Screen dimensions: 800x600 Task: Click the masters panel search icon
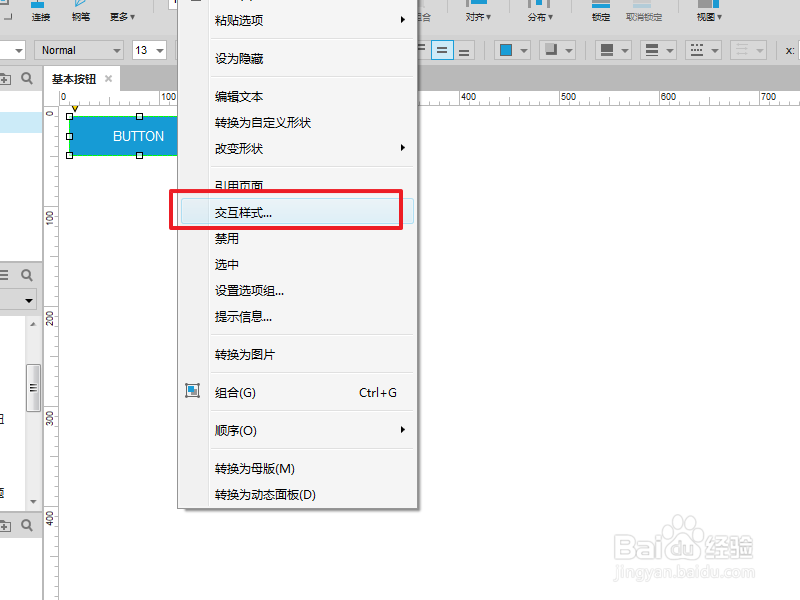(27, 525)
